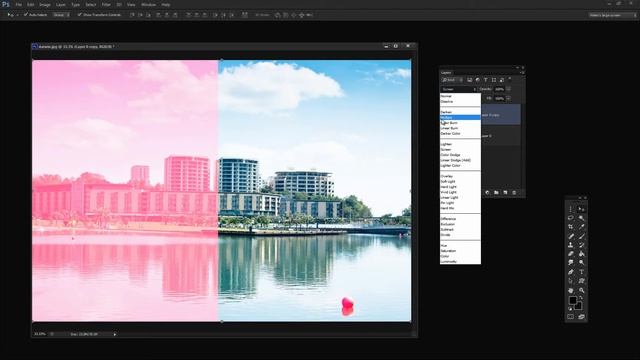Choose Soft Light from the blend mode list
This screenshot has height=360, width=640.
(460, 182)
